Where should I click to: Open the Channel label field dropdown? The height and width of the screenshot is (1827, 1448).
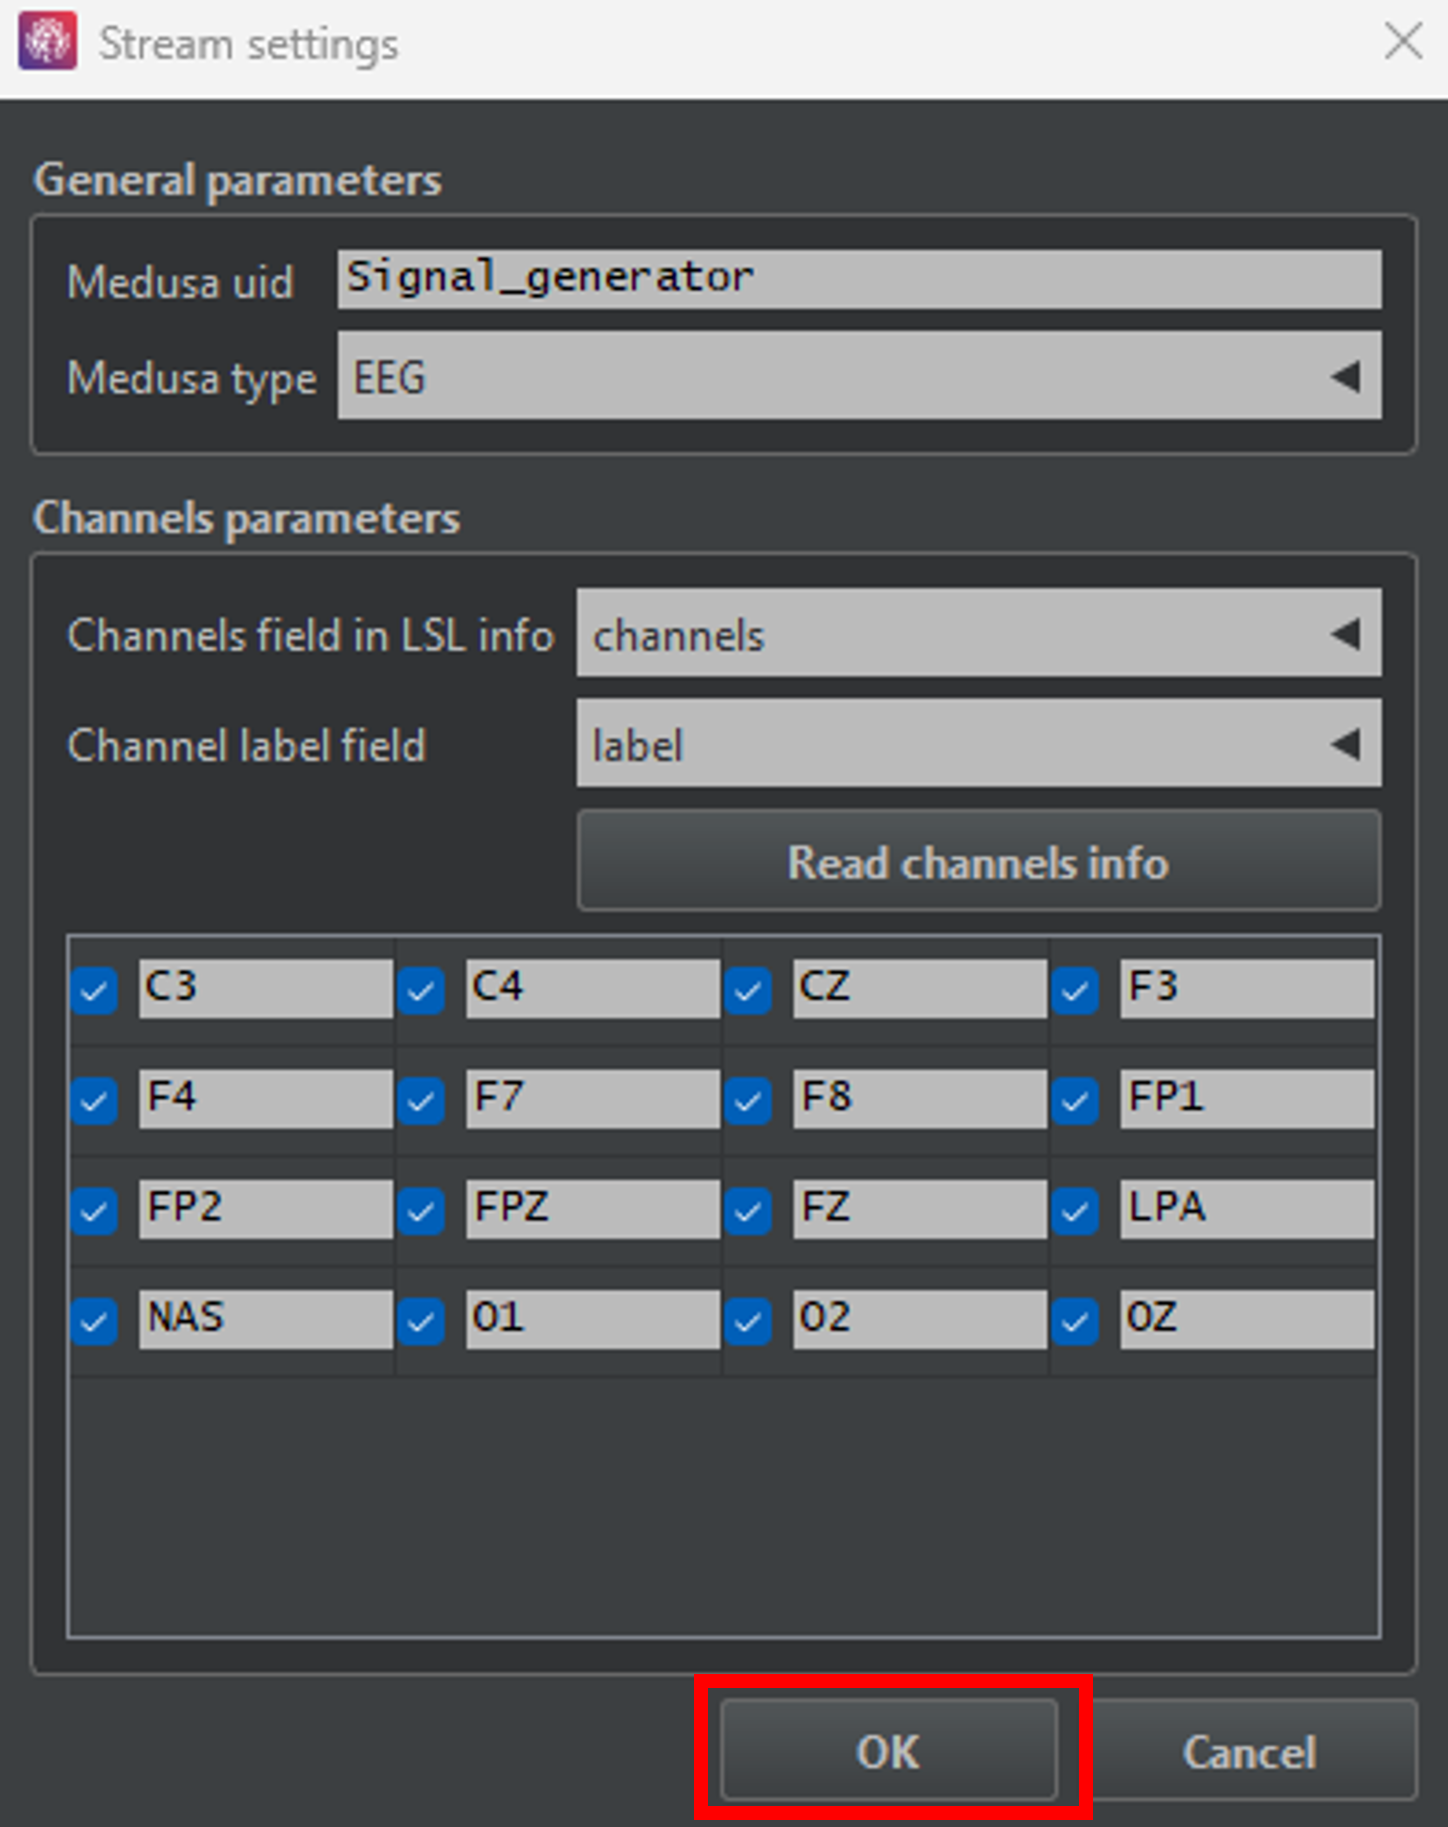978,744
